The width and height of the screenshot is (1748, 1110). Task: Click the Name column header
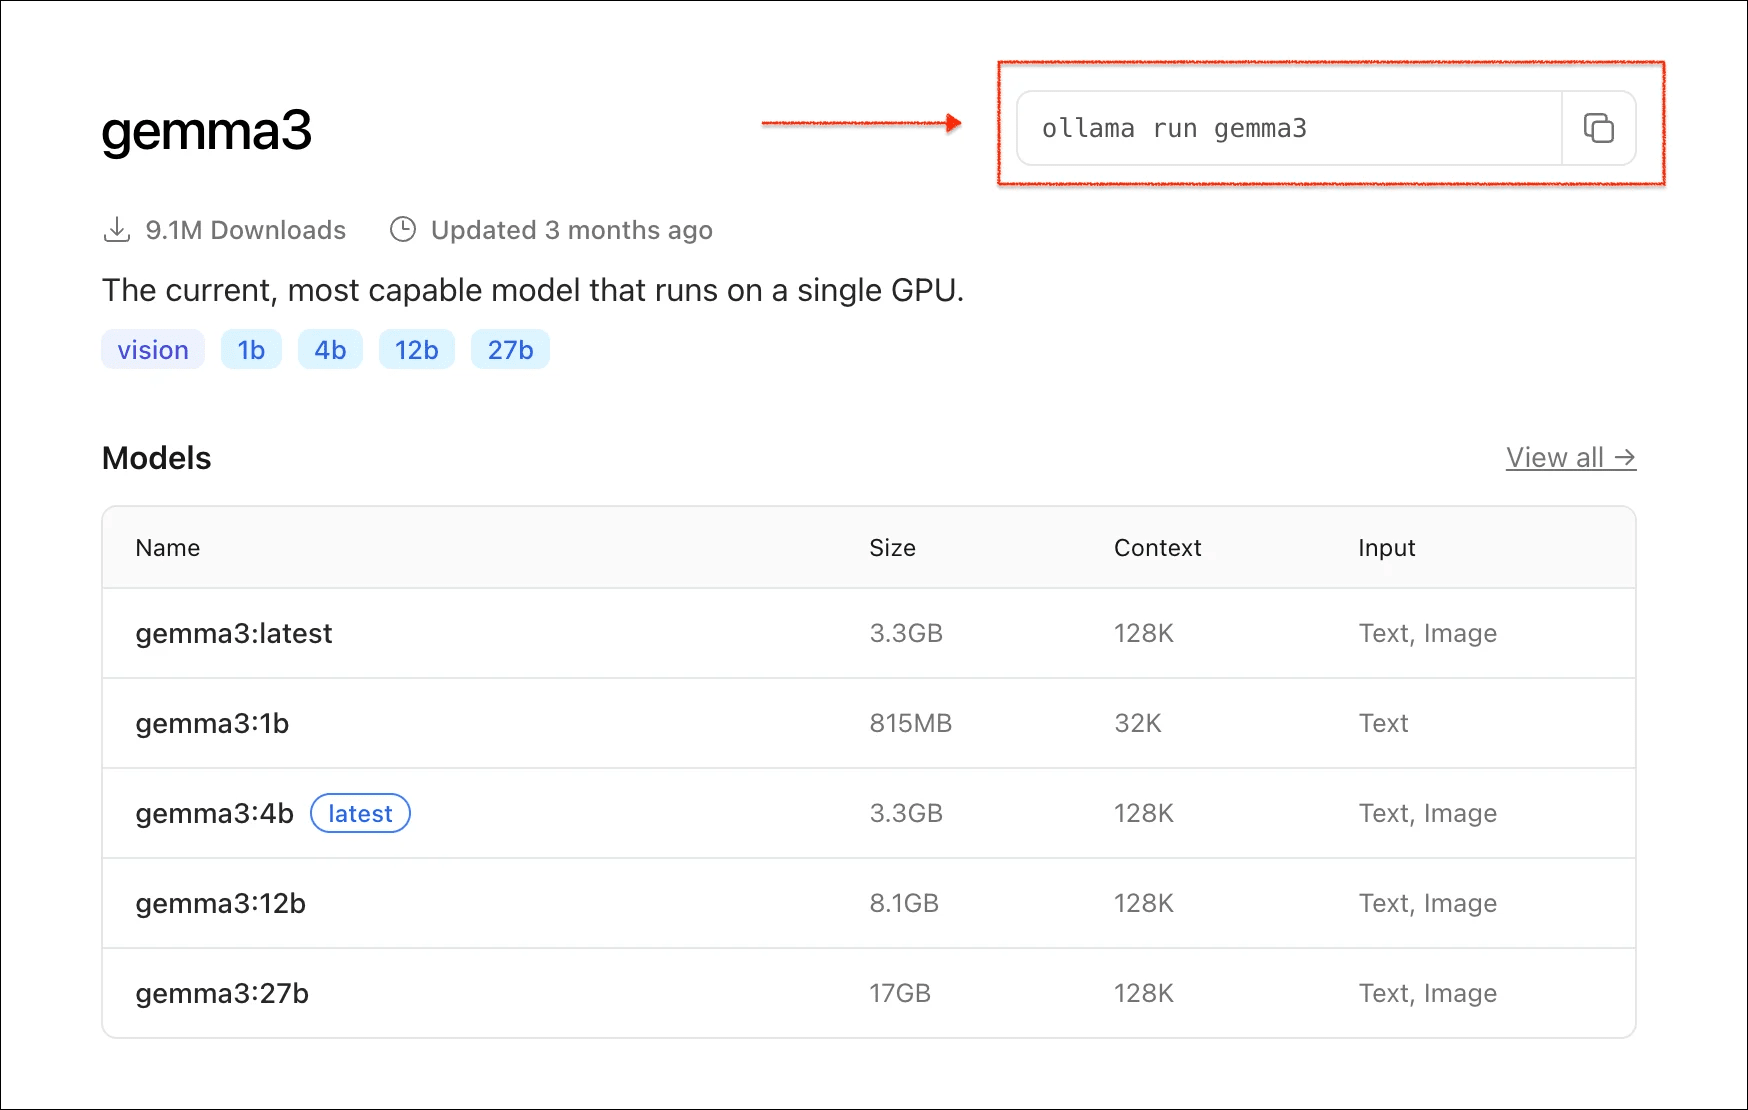[168, 548]
